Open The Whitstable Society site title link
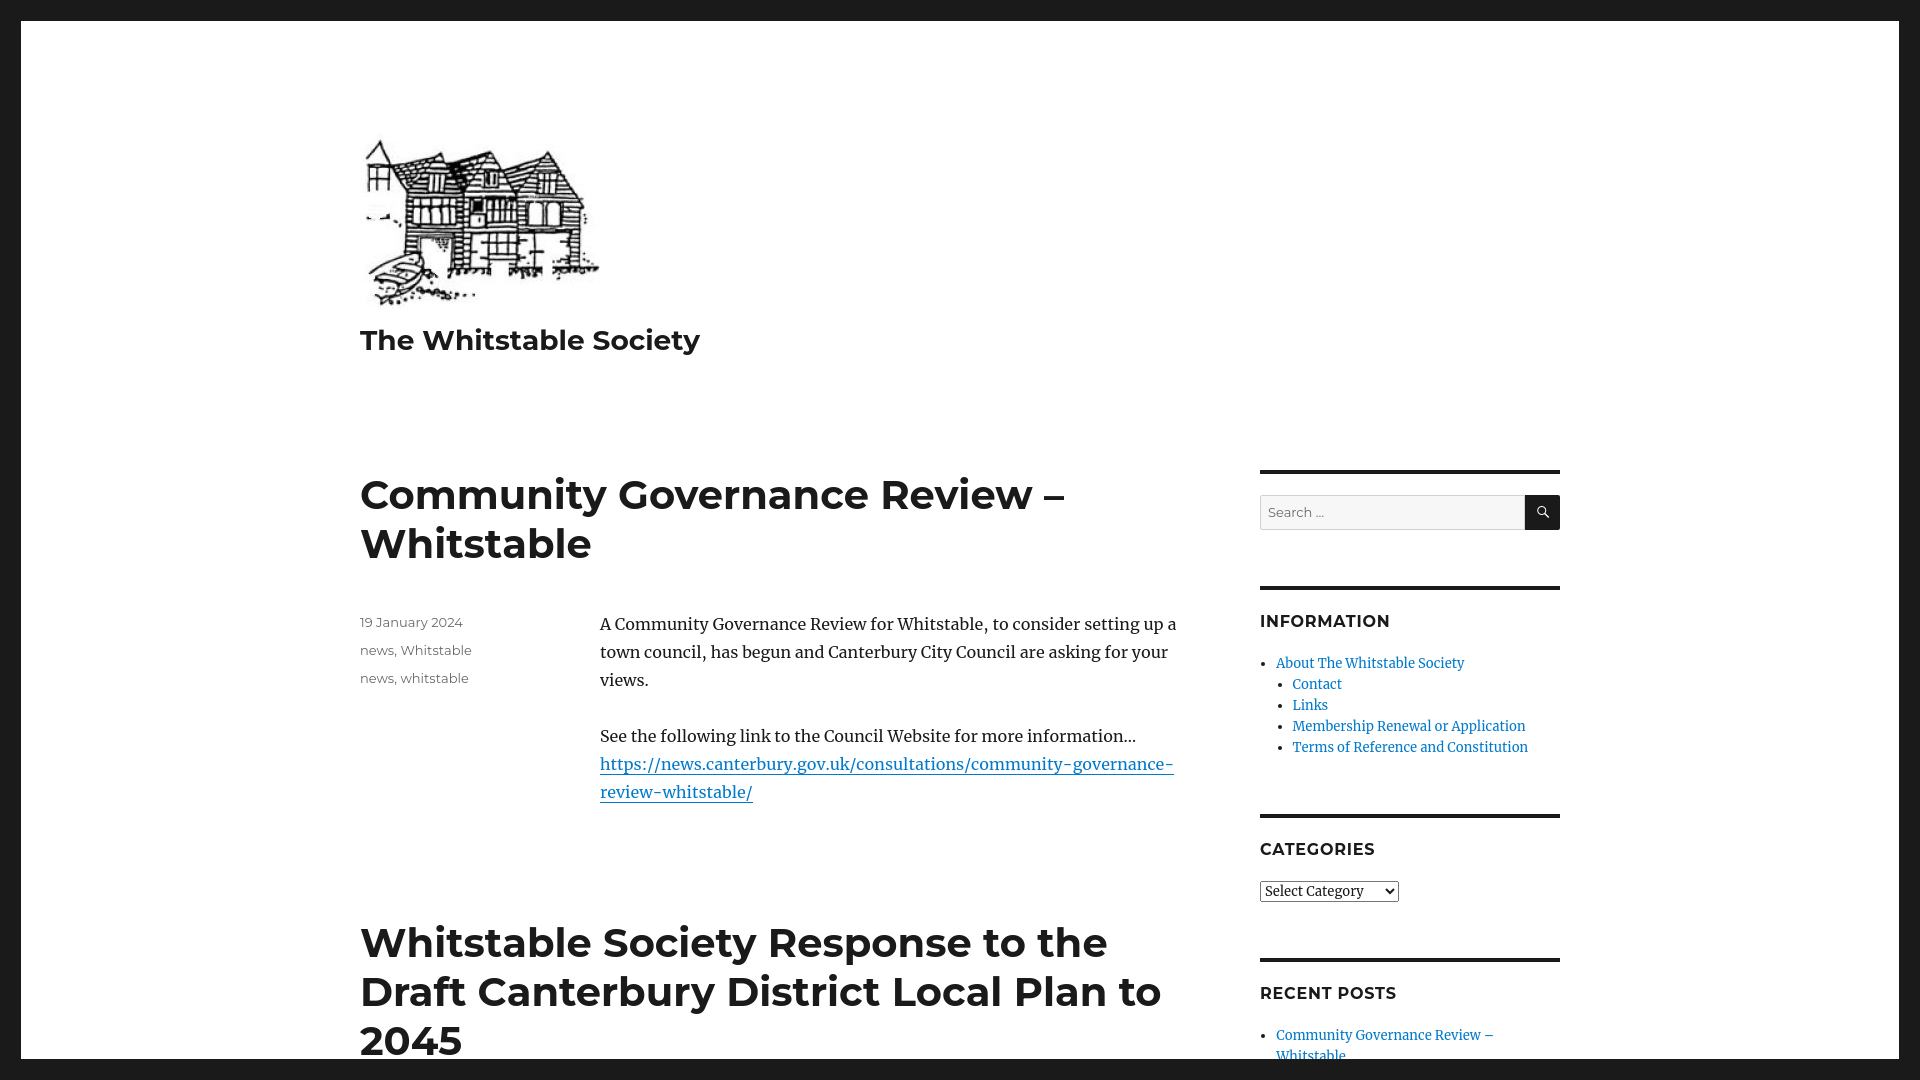Image resolution: width=1920 pixels, height=1080 pixels. pyautogui.click(x=530, y=340)
